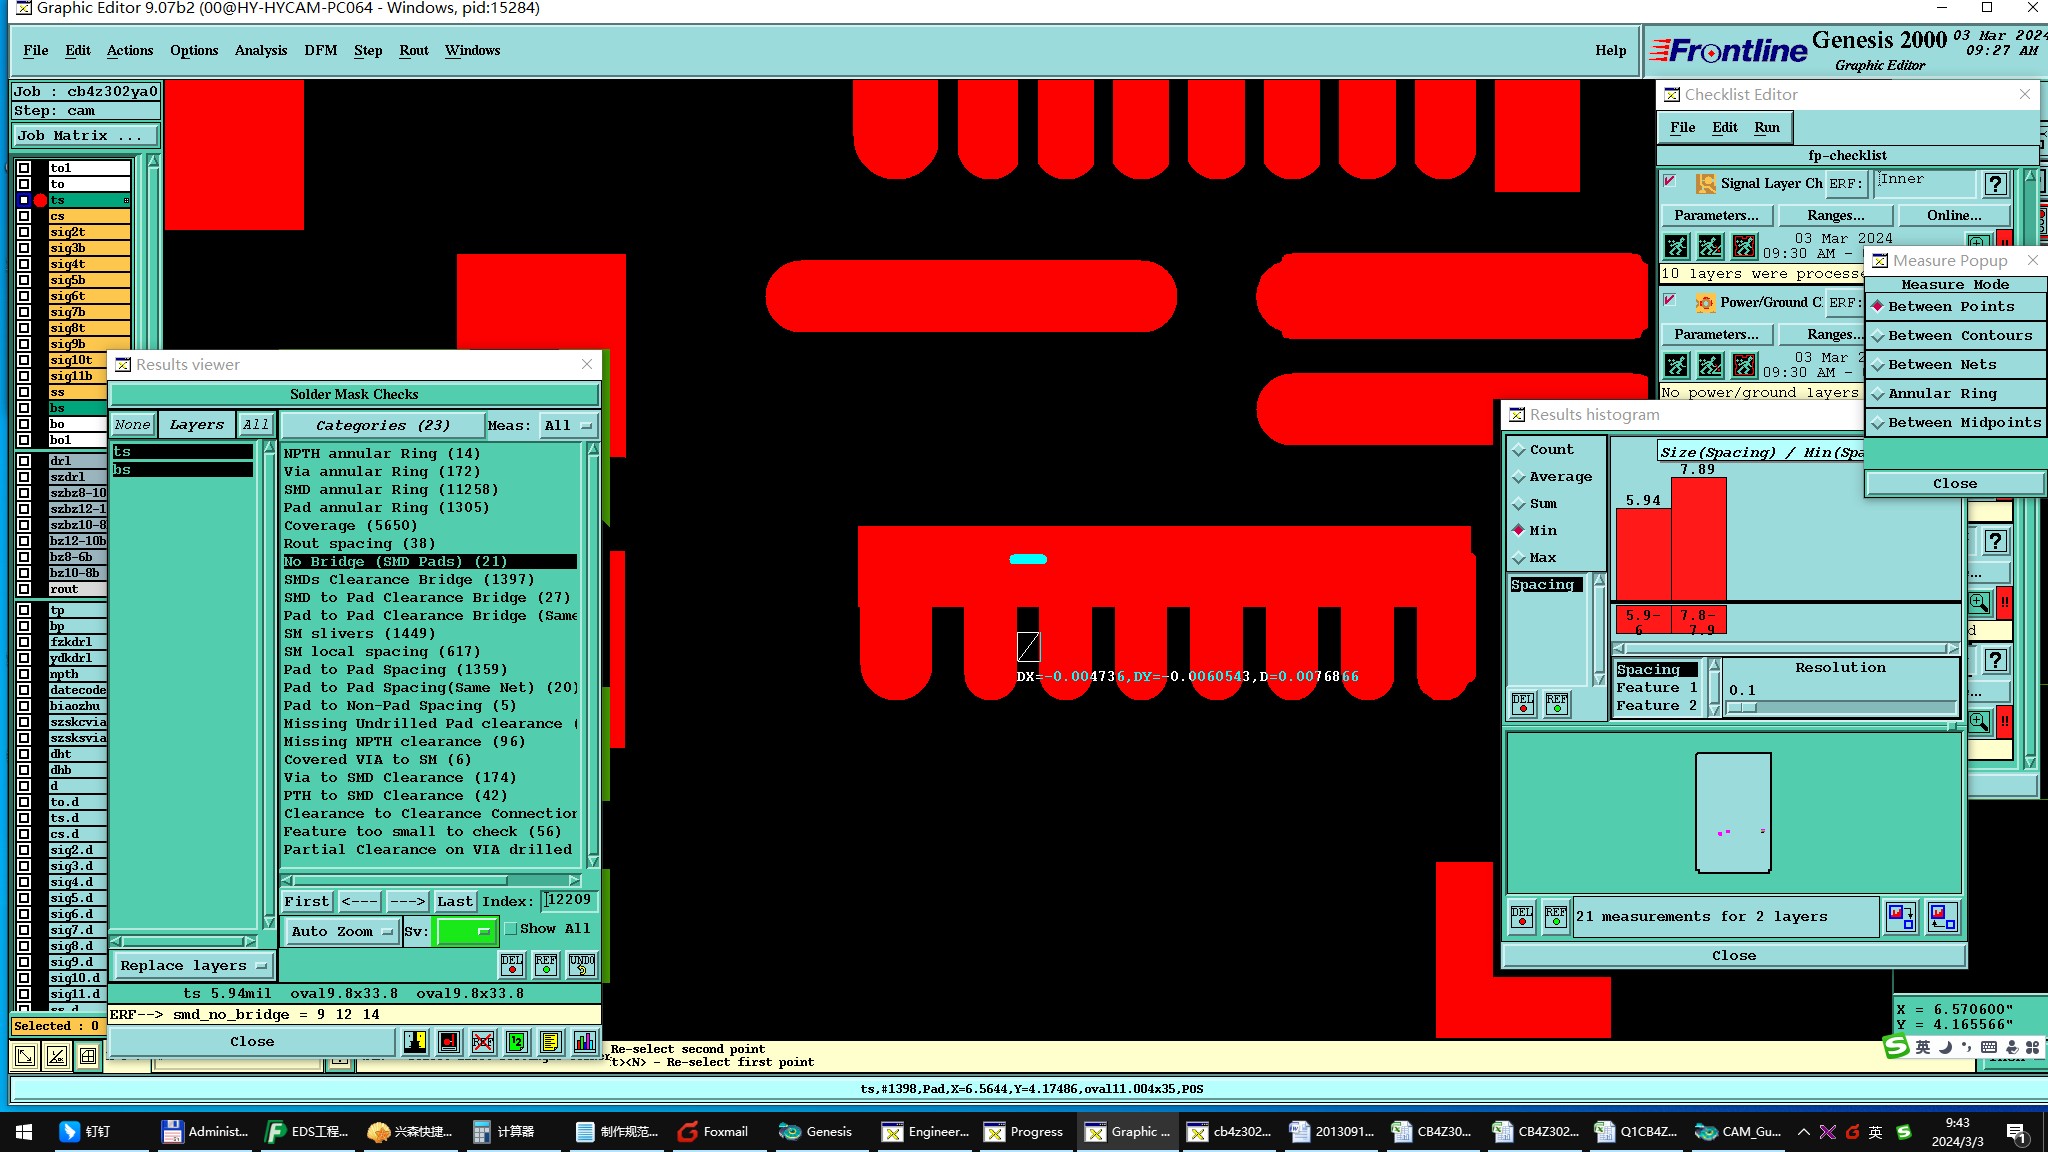Open the Analysis menu
The image size is (2048, 1152).
(x=260, y=50)
